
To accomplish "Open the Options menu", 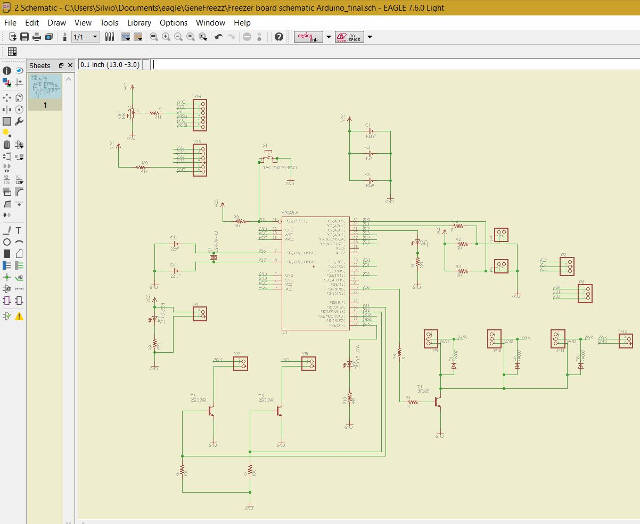I will pos(173,23).
